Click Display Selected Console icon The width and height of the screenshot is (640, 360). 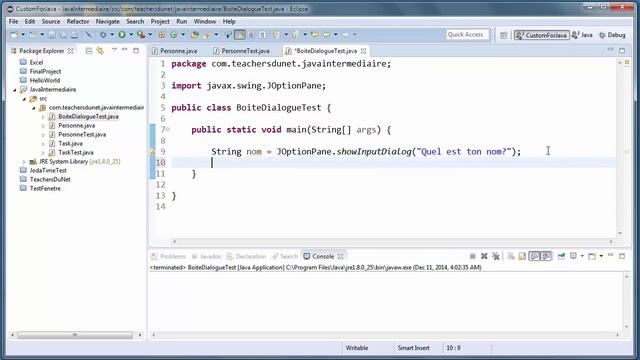coord(573,256)
